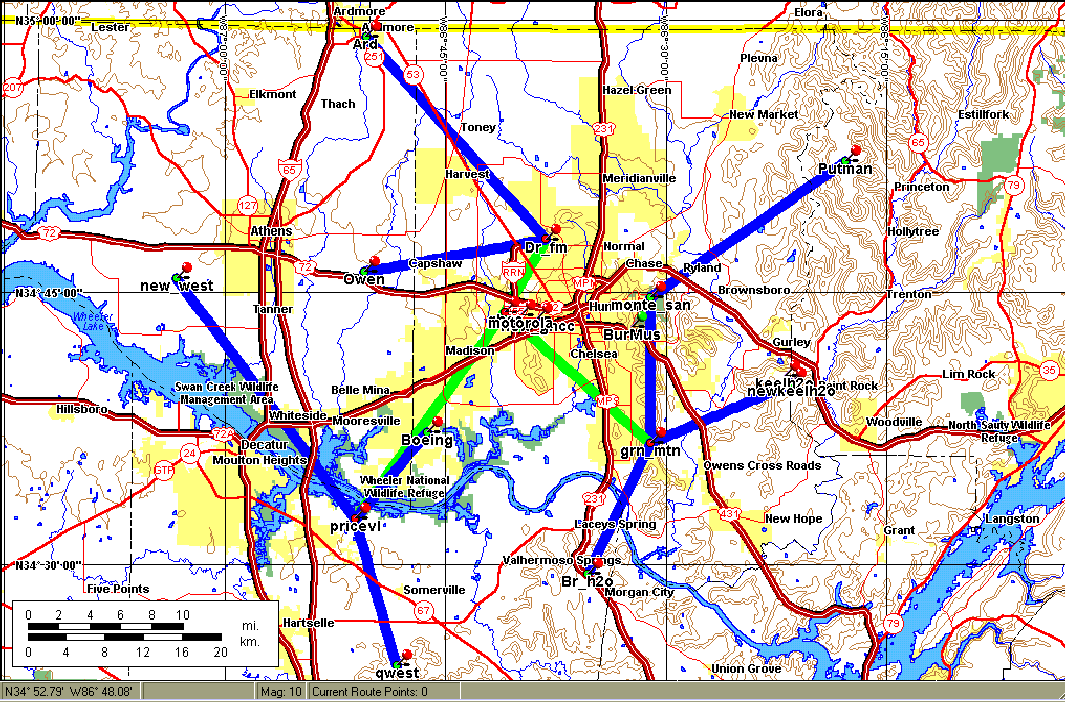Click the Woodville town label
Image resolution: width=1065 pixels, height=702 pixels.
click(x=894, y=422)
